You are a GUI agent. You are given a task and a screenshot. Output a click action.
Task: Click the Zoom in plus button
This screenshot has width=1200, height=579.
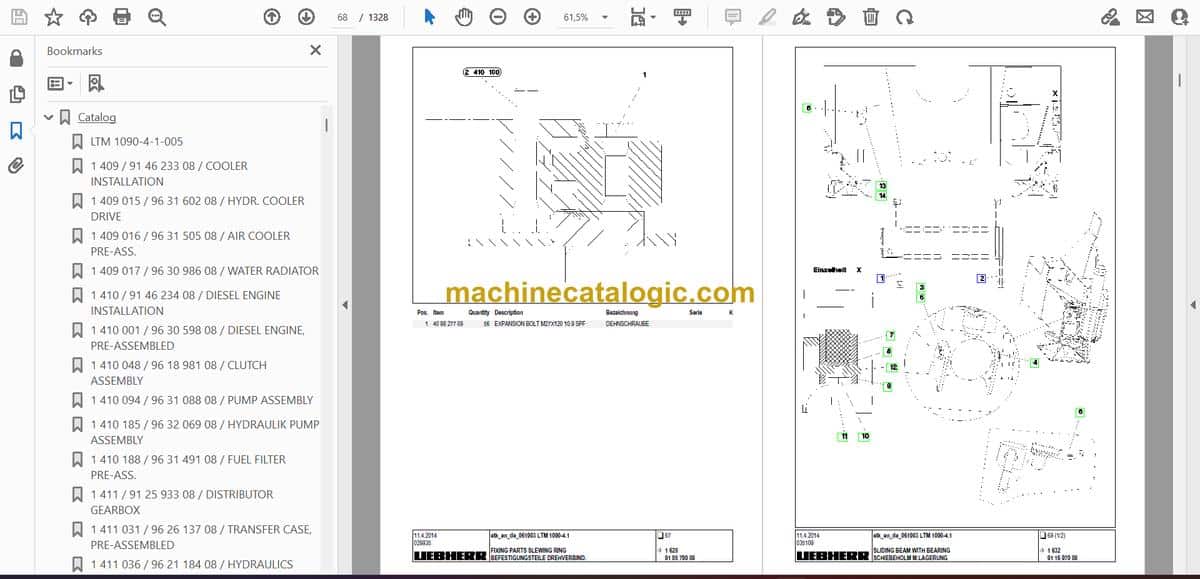pyautogui.click(x=532, y=17)
